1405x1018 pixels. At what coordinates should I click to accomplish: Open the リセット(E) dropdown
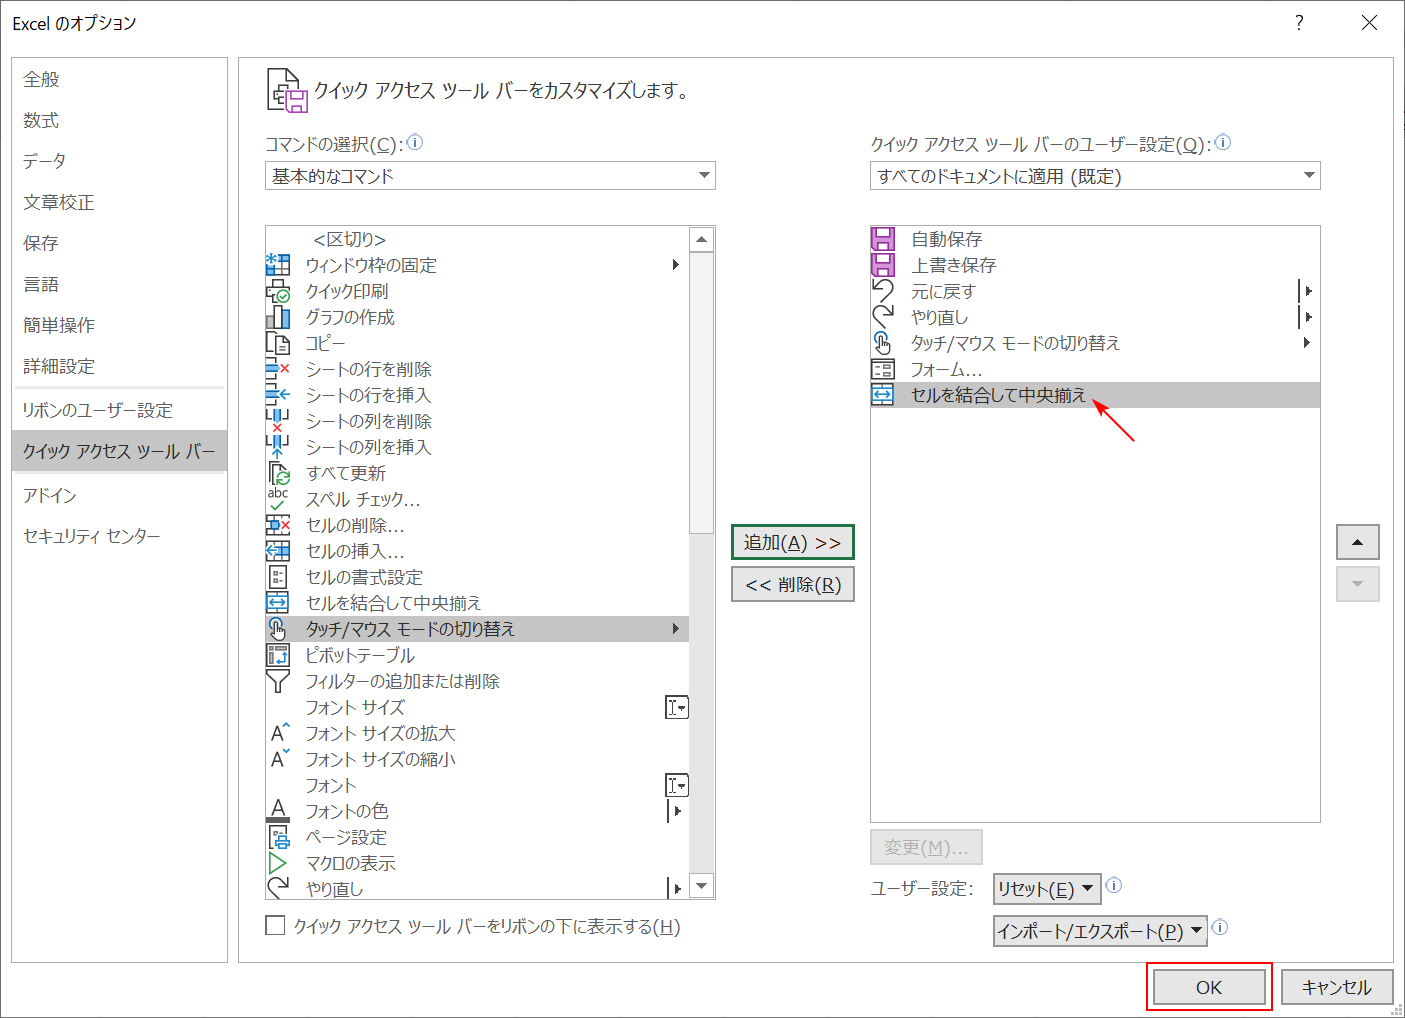(1046, 888)
